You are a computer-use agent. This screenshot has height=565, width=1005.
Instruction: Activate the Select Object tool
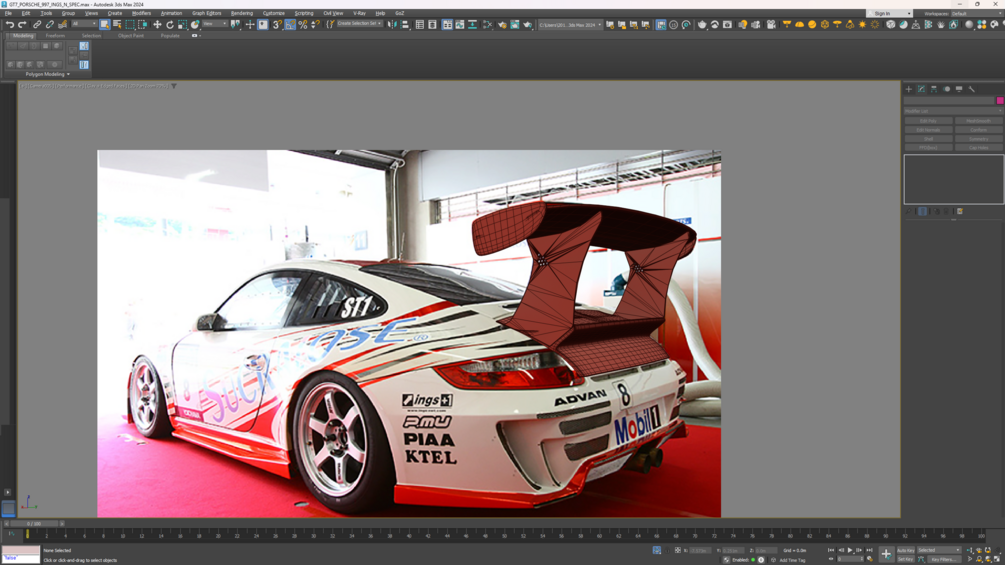click(104, 24)
